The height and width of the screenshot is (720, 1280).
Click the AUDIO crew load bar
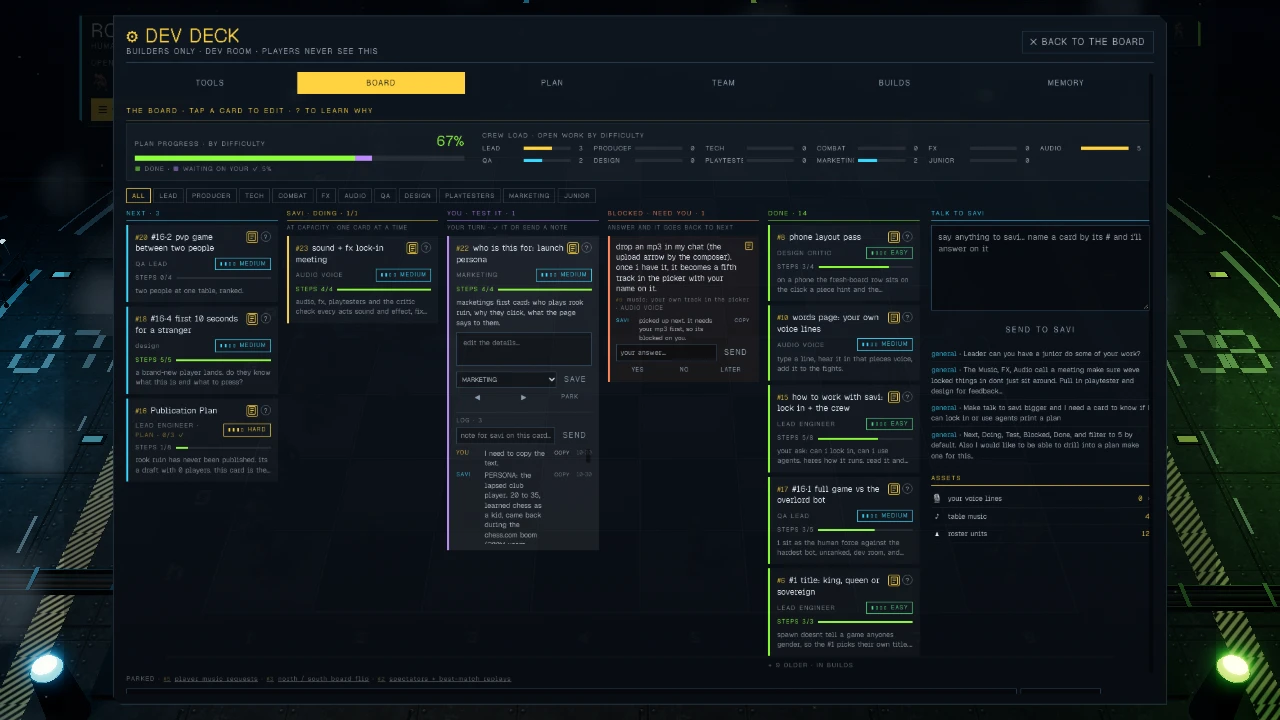[1104, 148]
